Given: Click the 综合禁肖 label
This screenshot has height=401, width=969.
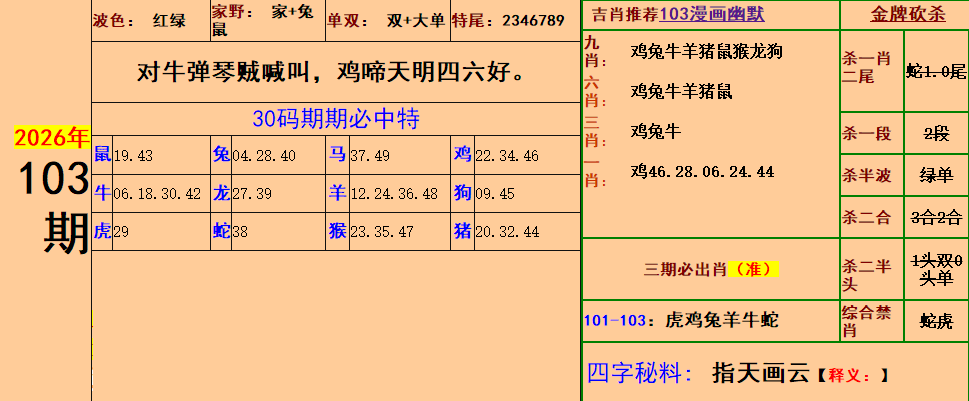Looking at the screenshot, I should tap(866, 321).
